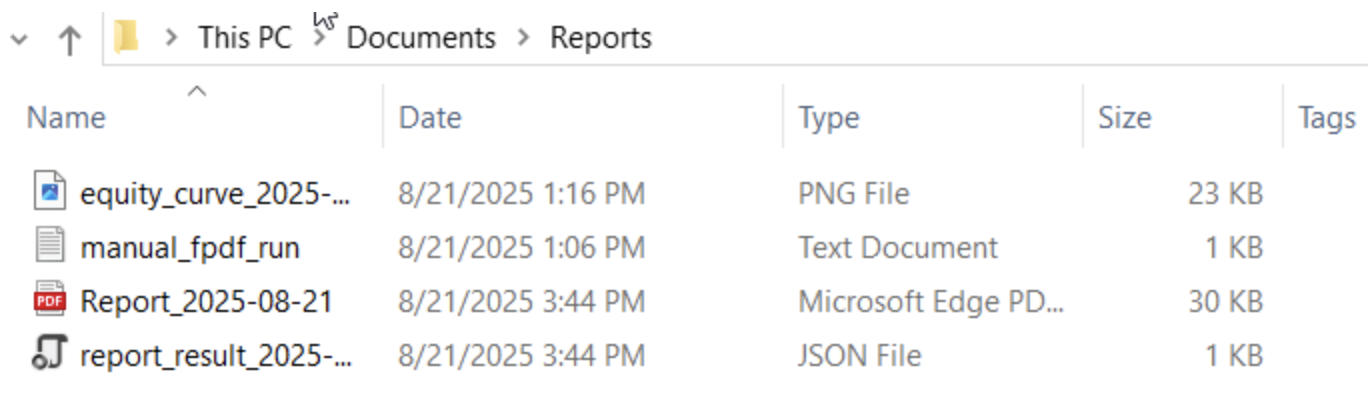Expand the chevron between Documents and Reports

[524, 38]
